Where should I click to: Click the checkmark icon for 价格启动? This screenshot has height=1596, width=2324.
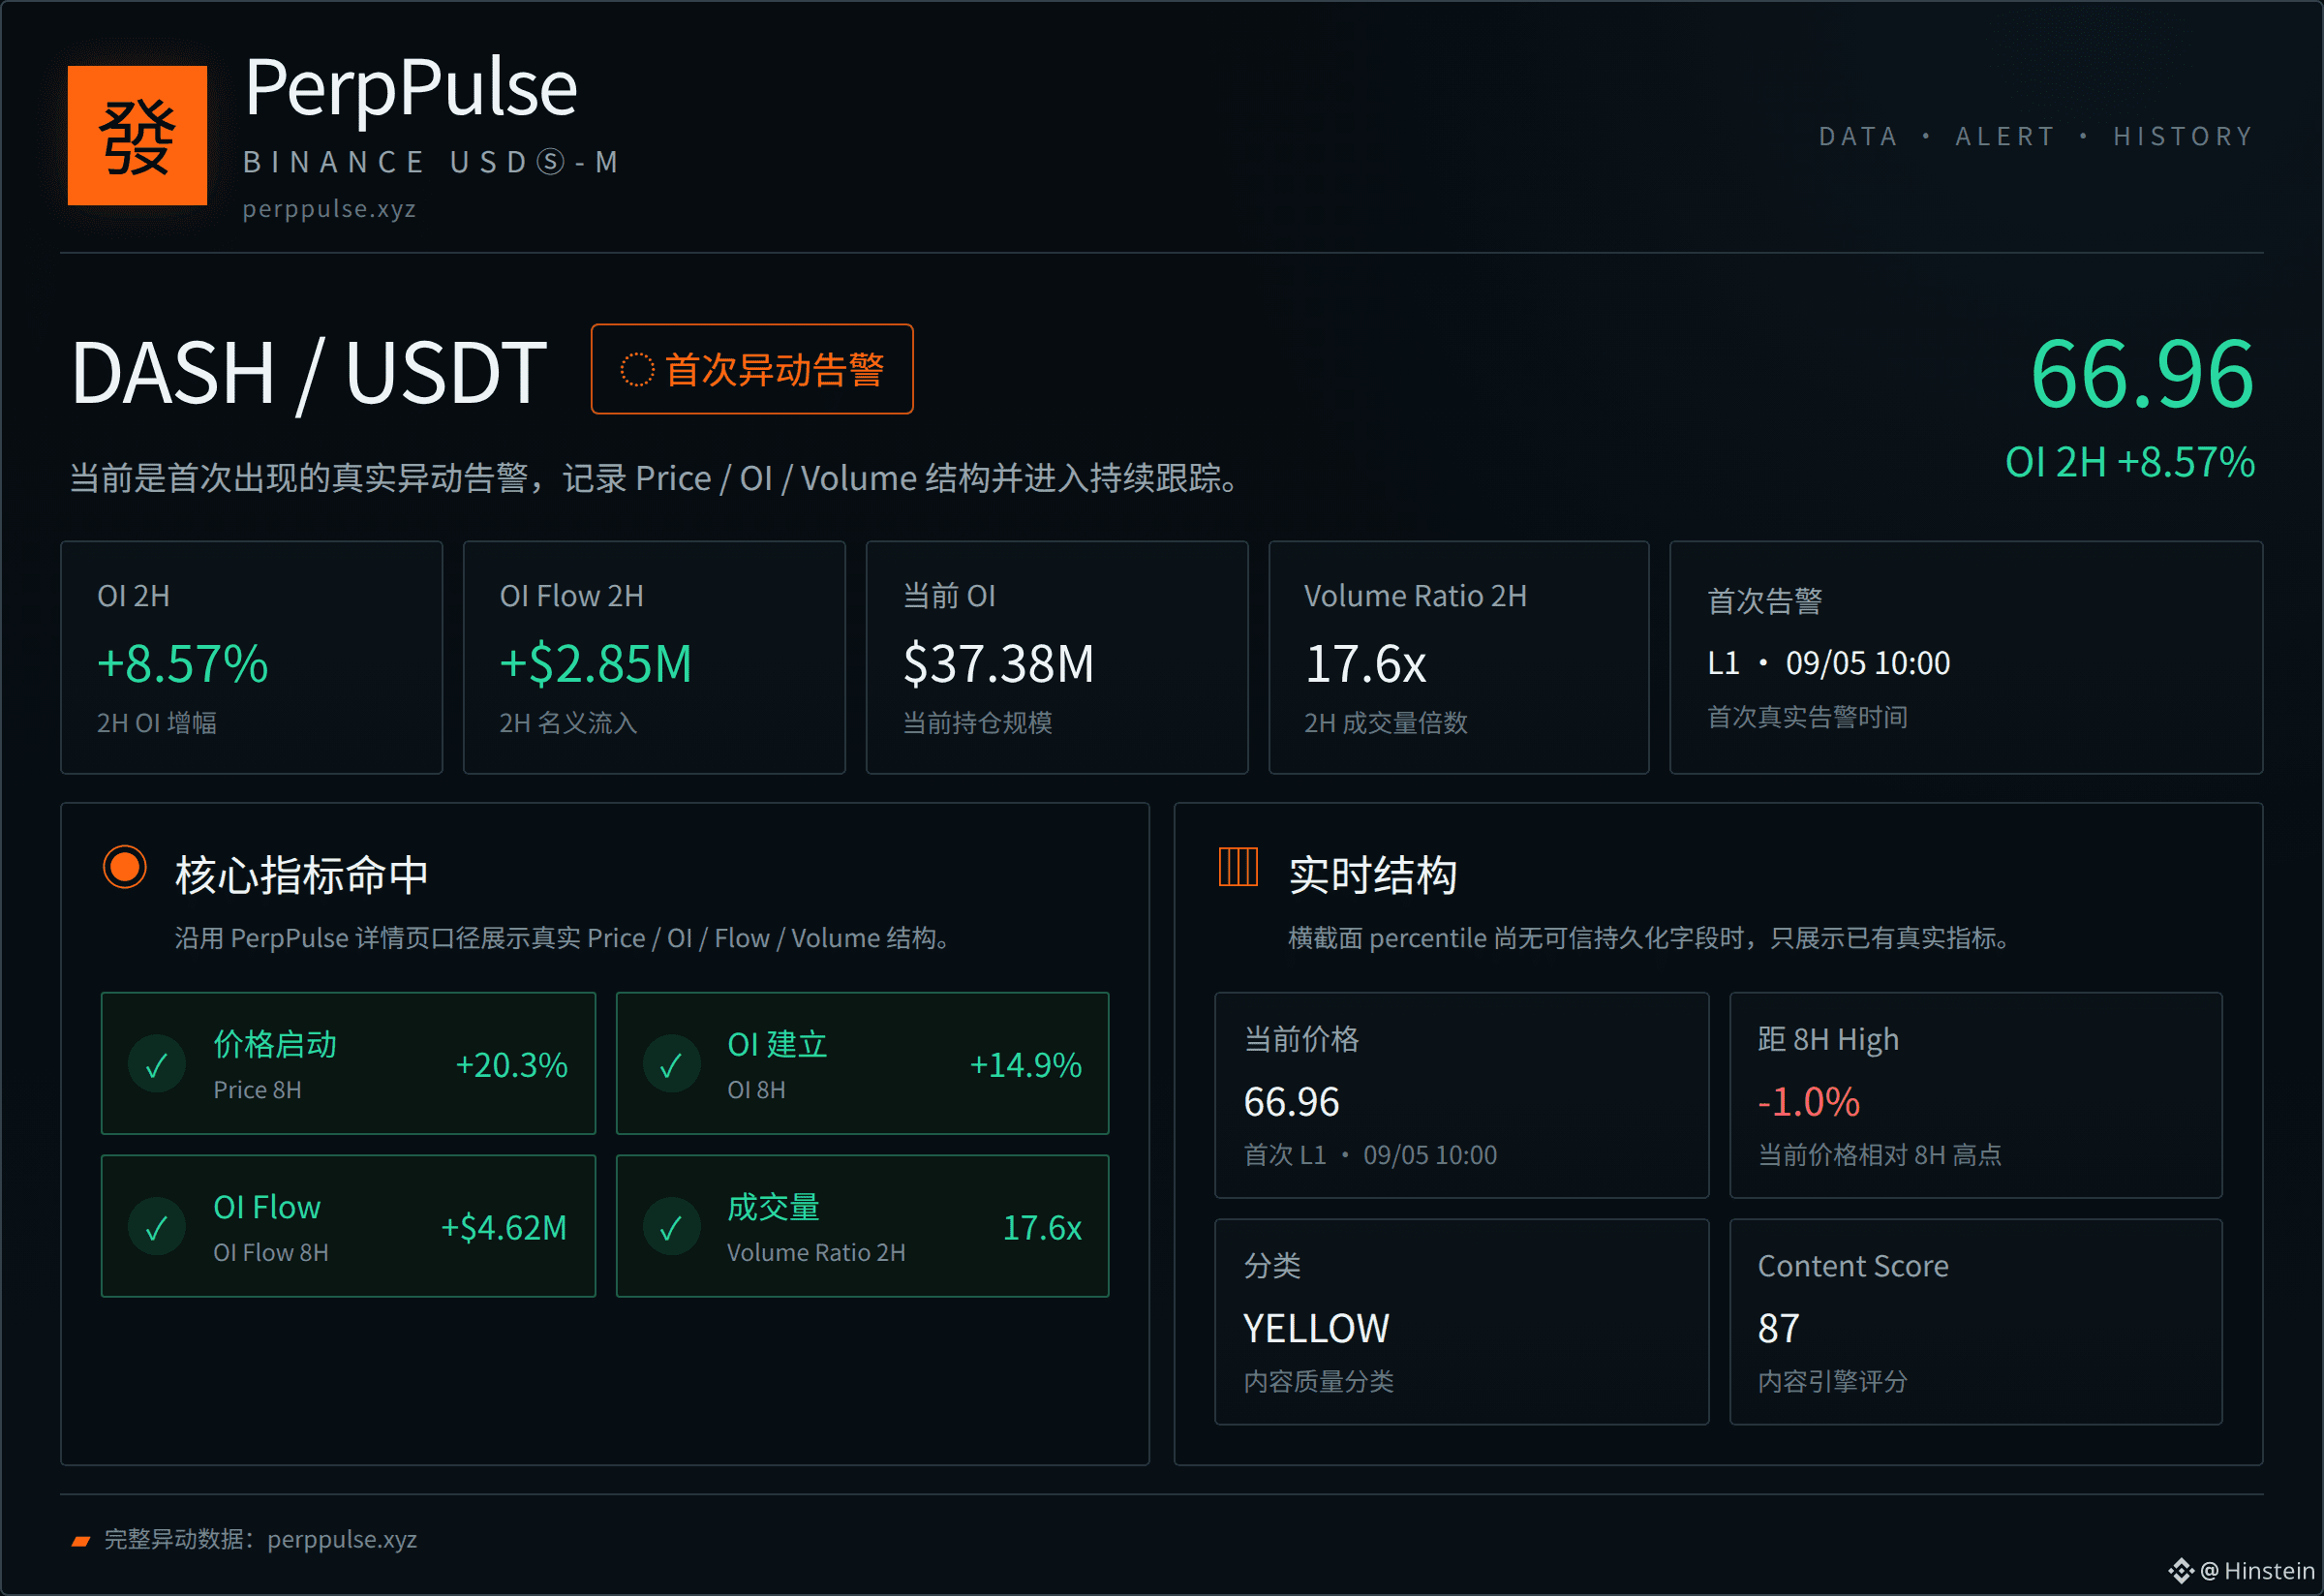[157, 1064]
